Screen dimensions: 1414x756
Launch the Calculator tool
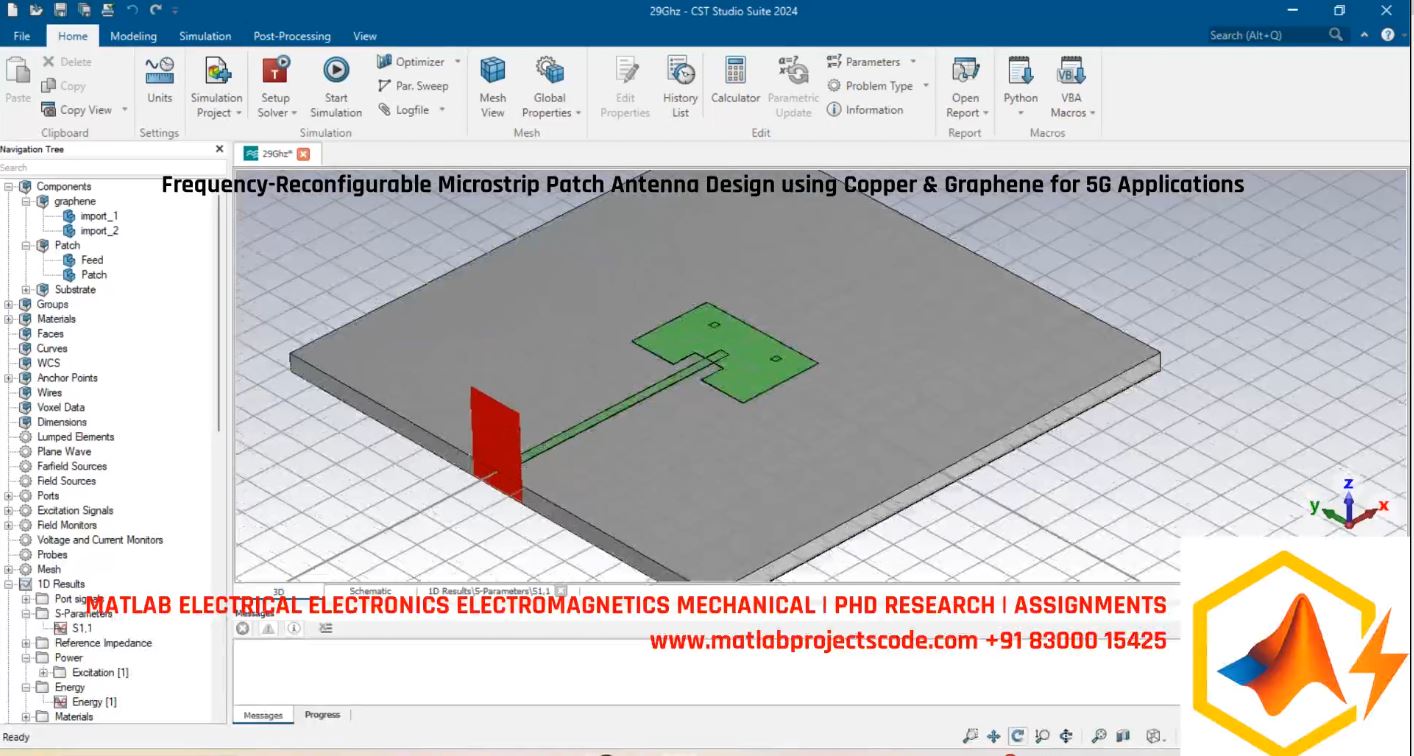tap(736, 81)
